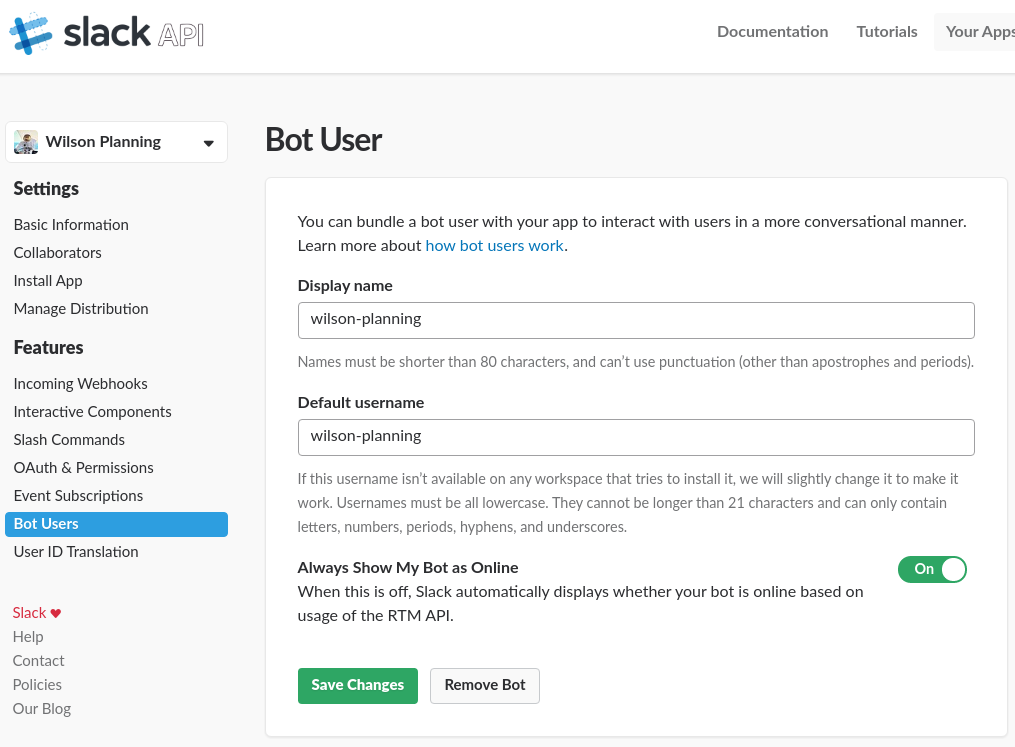The width and height of the screenshot is (1015, 747).
Task: Go to OAuth & Permissions
Action: [83, 468]
